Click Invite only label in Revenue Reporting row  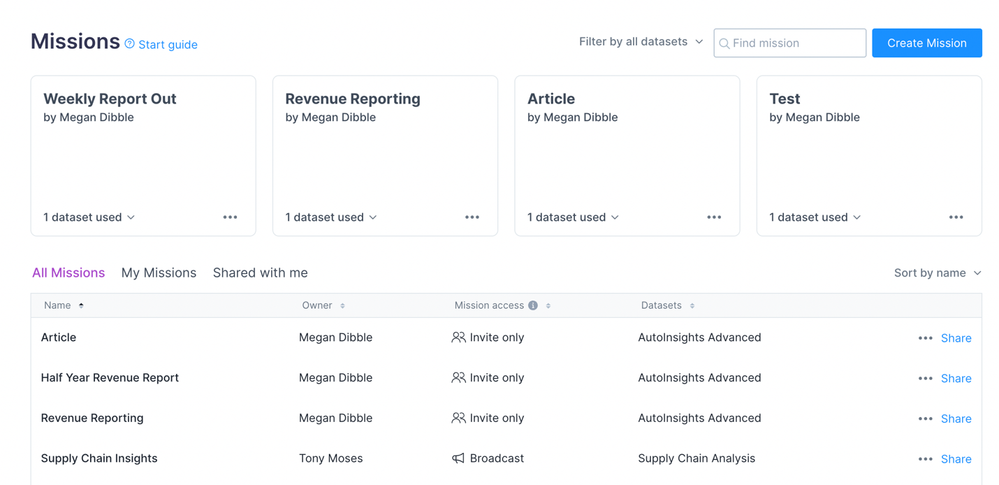click(497, 418)
